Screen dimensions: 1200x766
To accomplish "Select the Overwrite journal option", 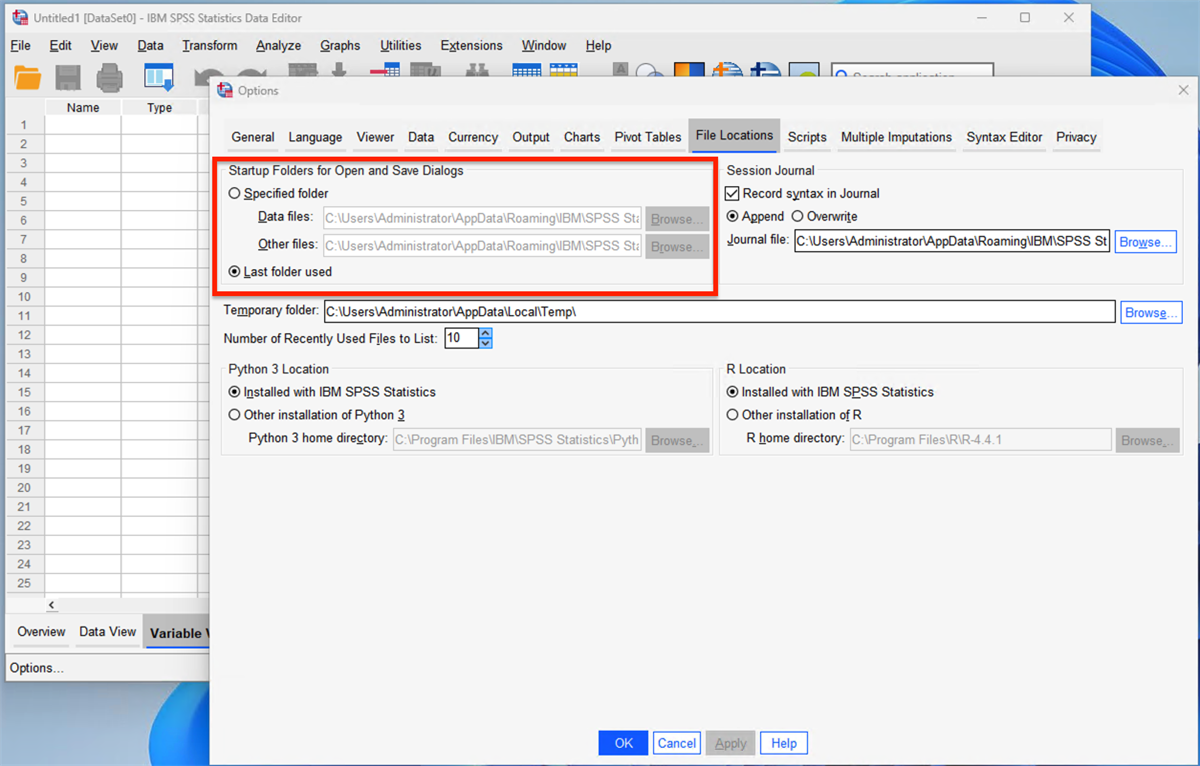I will (797, 216).
